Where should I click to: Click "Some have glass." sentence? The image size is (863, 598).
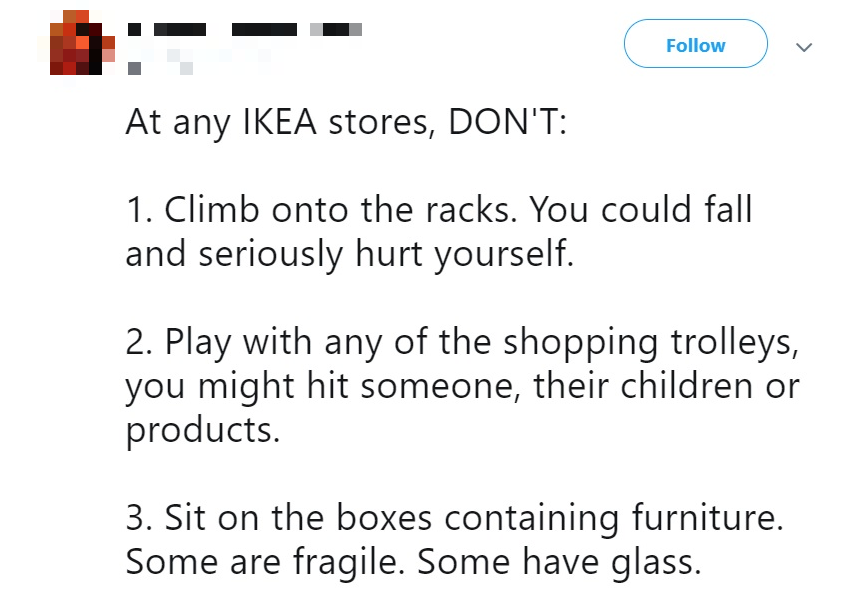click(559, 563)
